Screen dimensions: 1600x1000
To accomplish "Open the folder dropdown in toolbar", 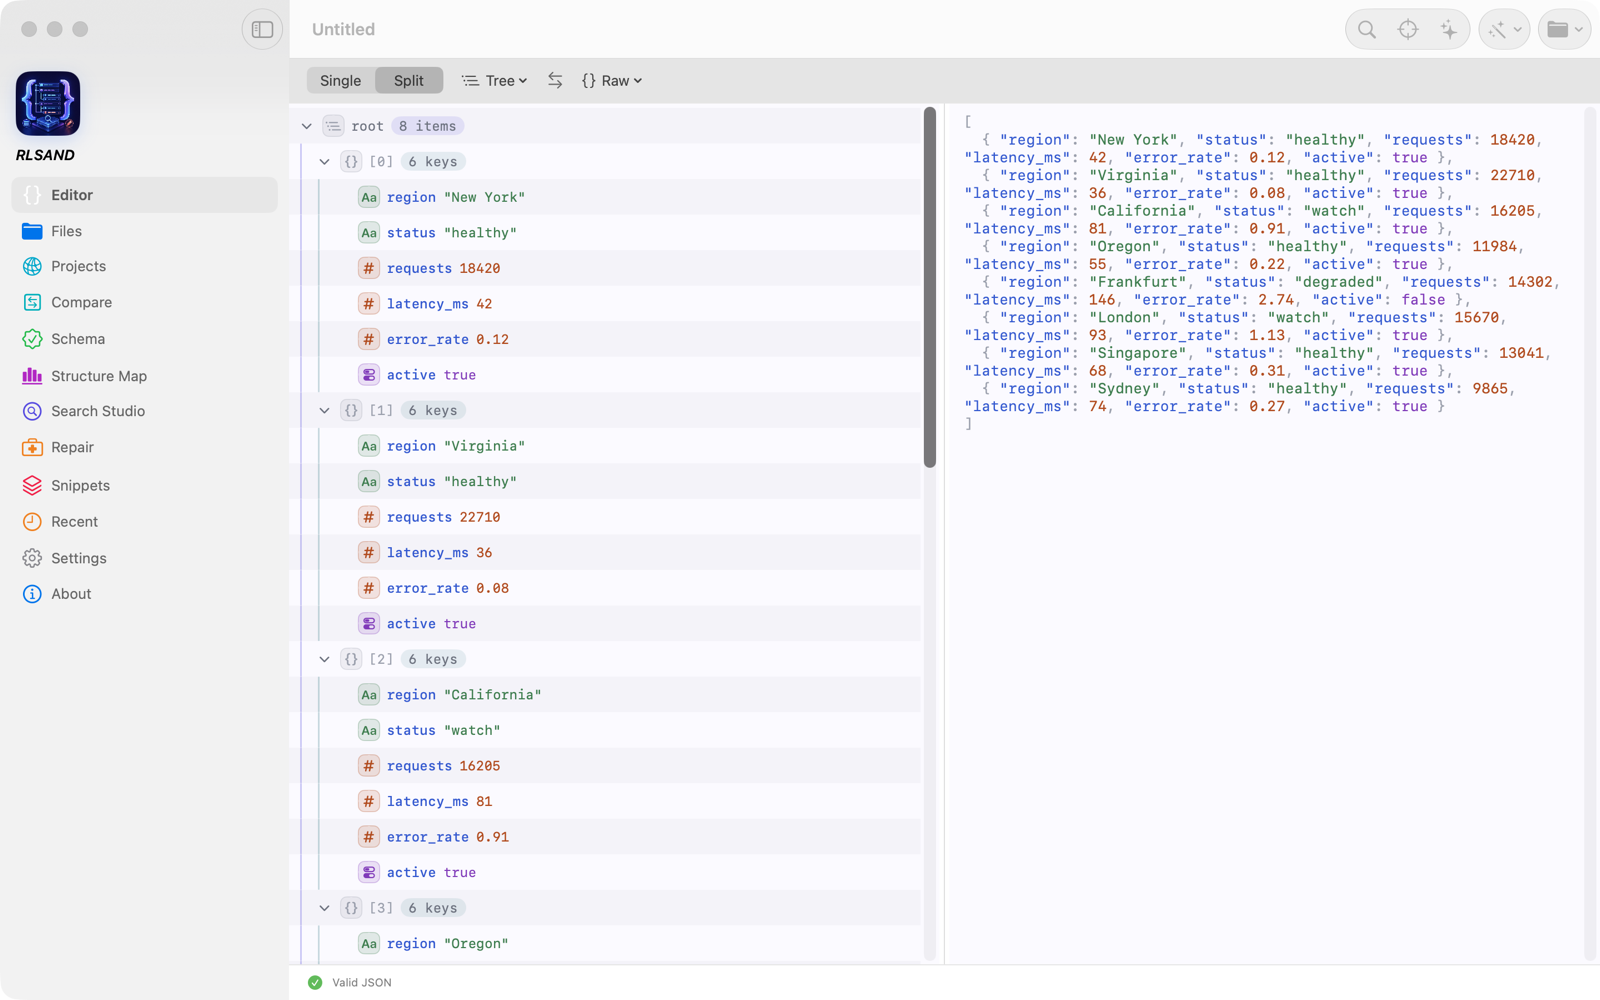I will point(1565,30).
